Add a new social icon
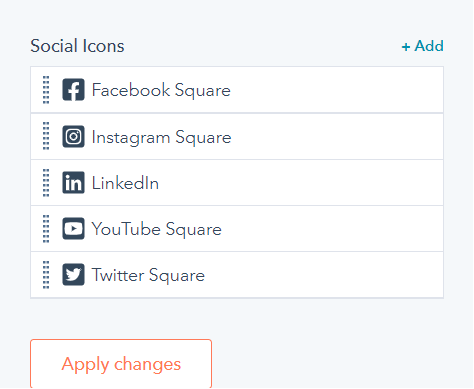 [422, 46]
